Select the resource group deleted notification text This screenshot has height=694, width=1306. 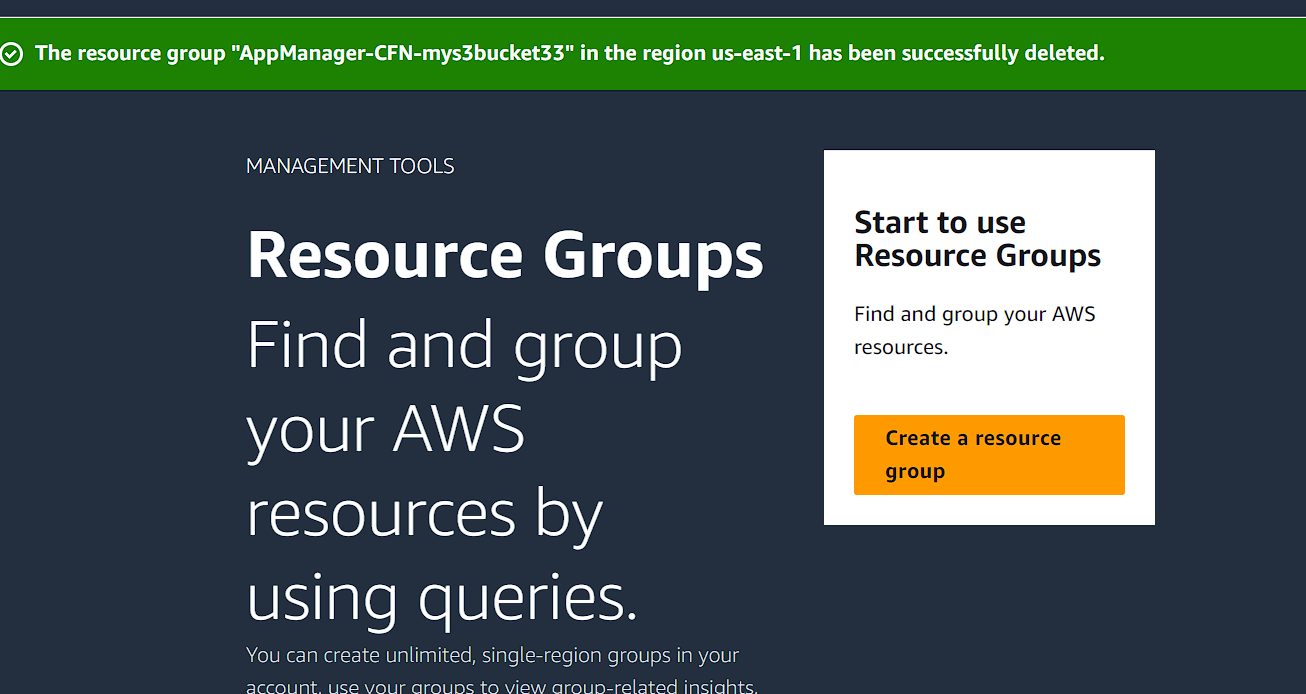click(570, 53)
